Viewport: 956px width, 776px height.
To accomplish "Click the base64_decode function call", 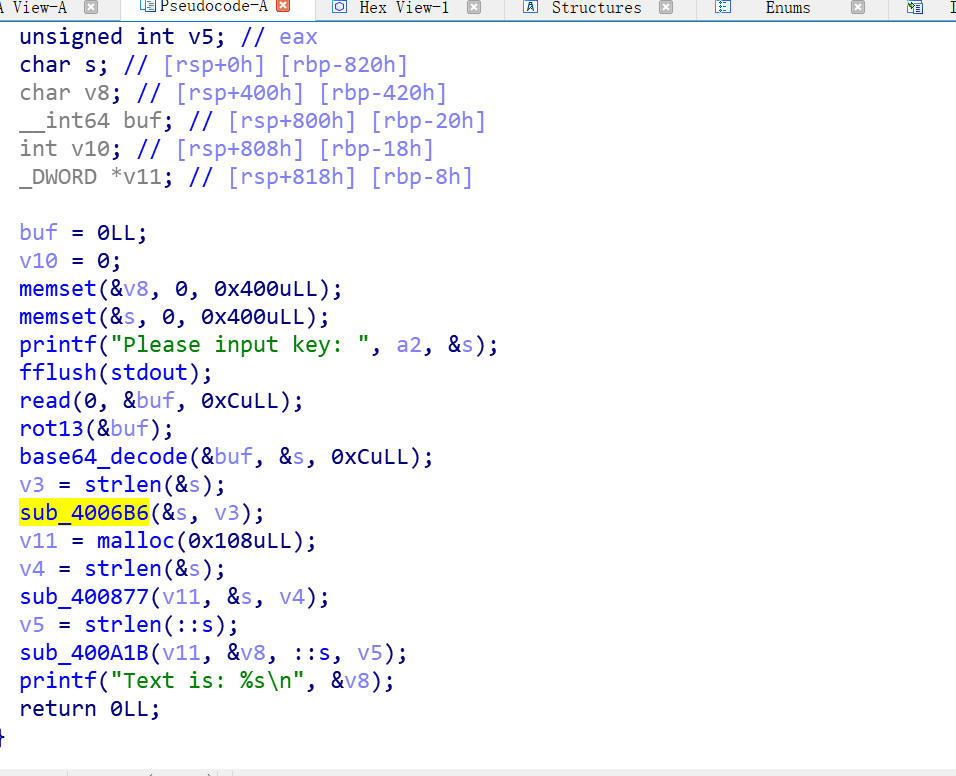I will [102, 456].
